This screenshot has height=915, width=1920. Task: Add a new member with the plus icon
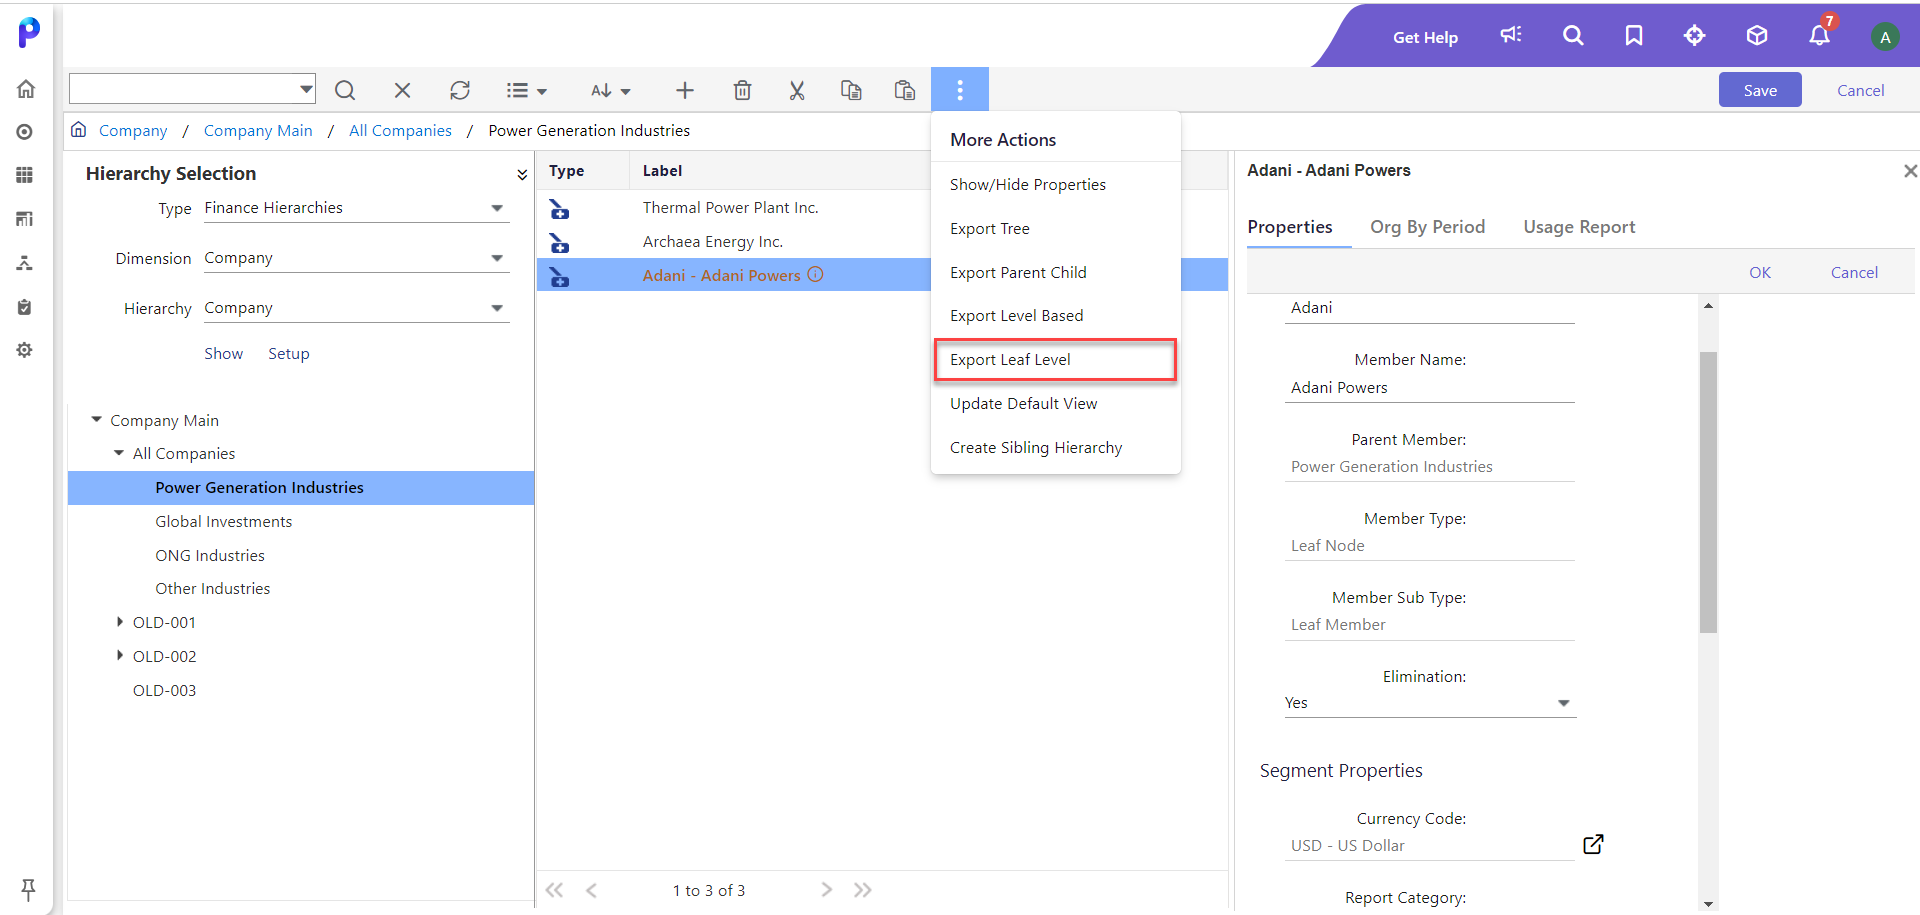685,90
